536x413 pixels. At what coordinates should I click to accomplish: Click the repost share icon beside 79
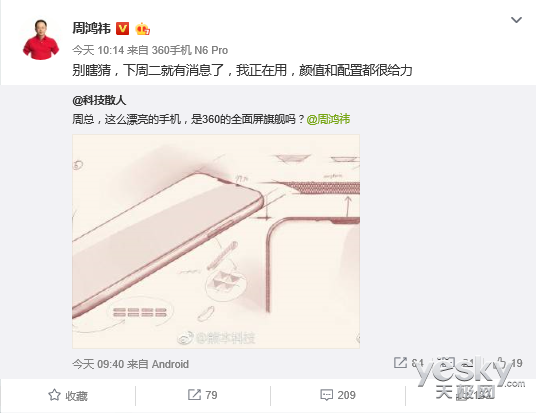[x=194, y=395]
